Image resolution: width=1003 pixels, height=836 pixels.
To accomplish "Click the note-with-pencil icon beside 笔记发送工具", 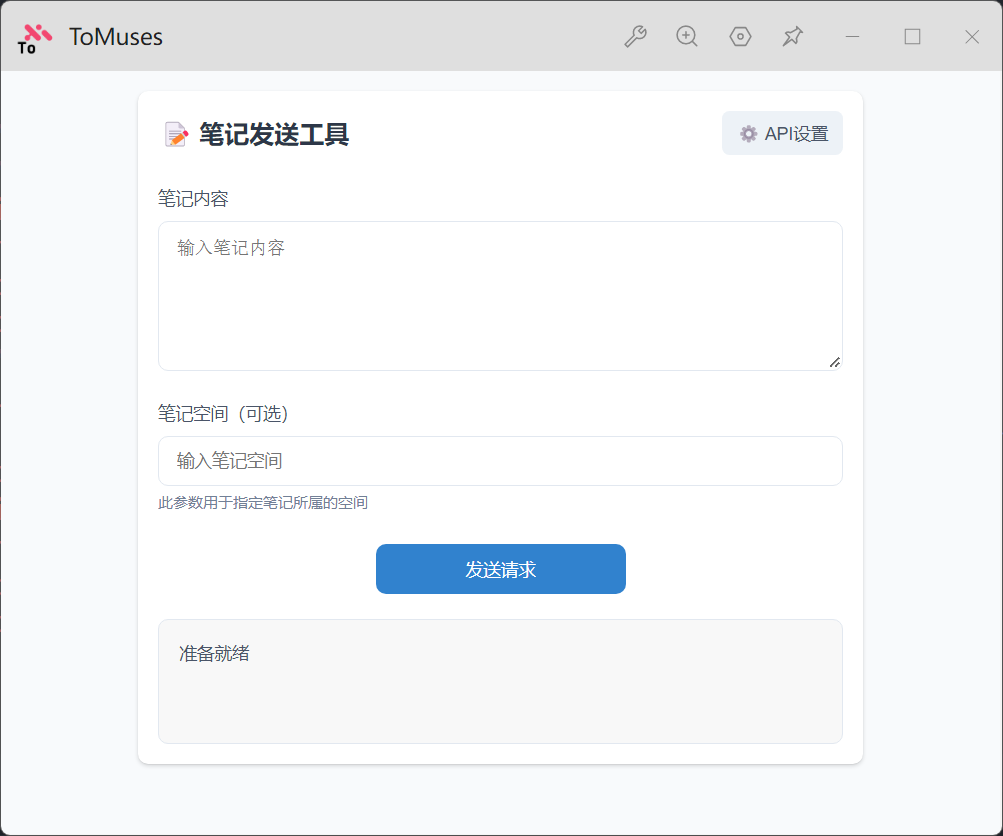I will click(176, 134).
